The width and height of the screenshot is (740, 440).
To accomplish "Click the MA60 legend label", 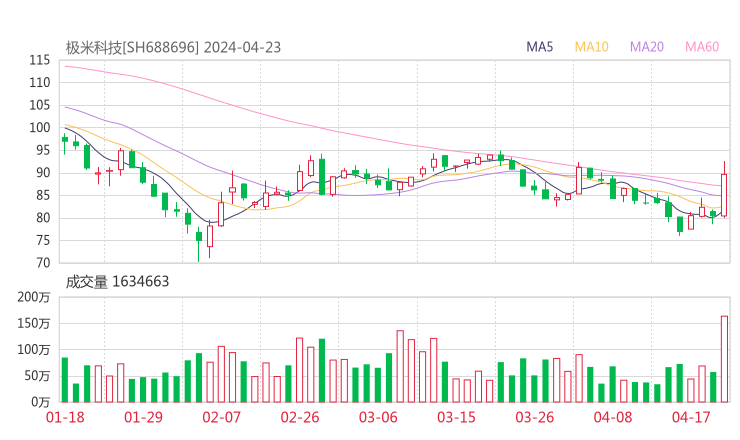I will 702,47.
